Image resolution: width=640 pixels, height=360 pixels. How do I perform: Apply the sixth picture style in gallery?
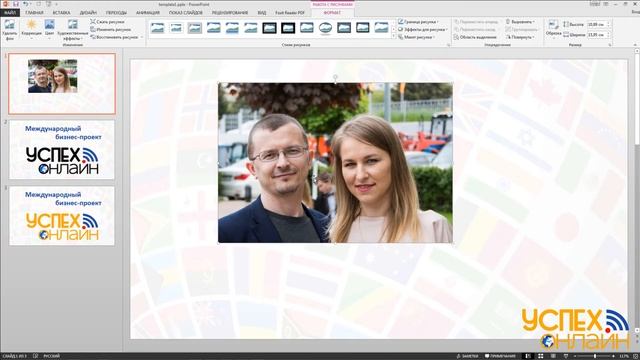[x=251, y=28]
